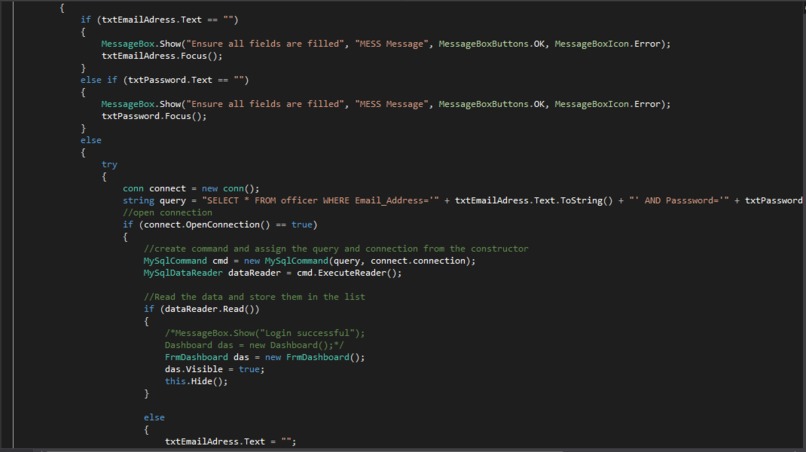Click the 'conn connect = new conn();' line
Viewport: 806px width, 452px height.
(x=191, y=188)
